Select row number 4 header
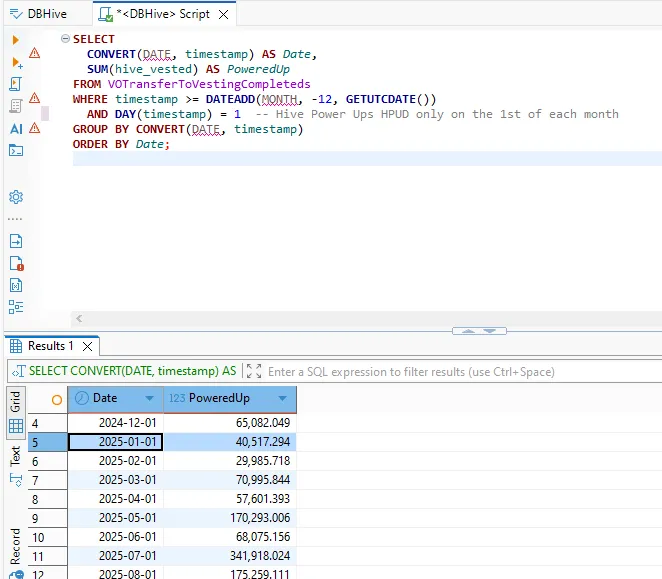This screenshot has width=662, height=579. (47, 423)
